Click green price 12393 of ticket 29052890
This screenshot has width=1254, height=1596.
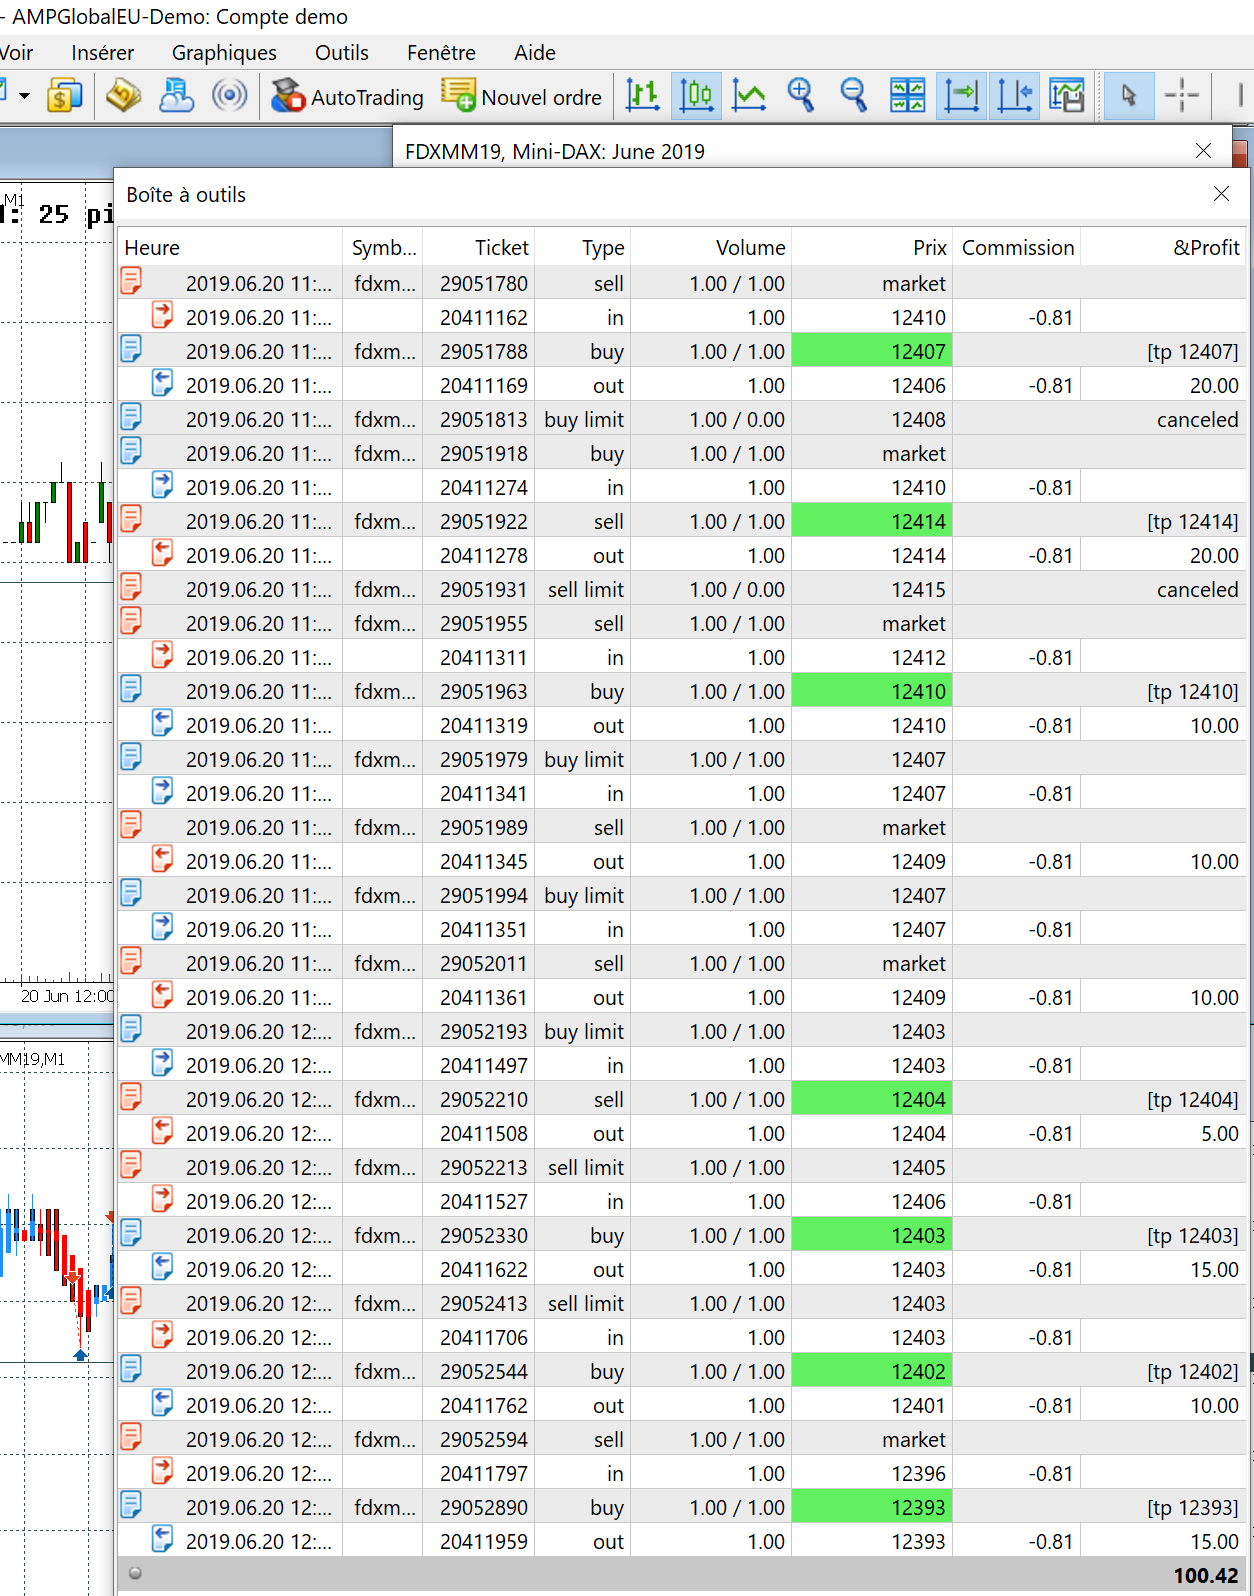pos(871,1507)
